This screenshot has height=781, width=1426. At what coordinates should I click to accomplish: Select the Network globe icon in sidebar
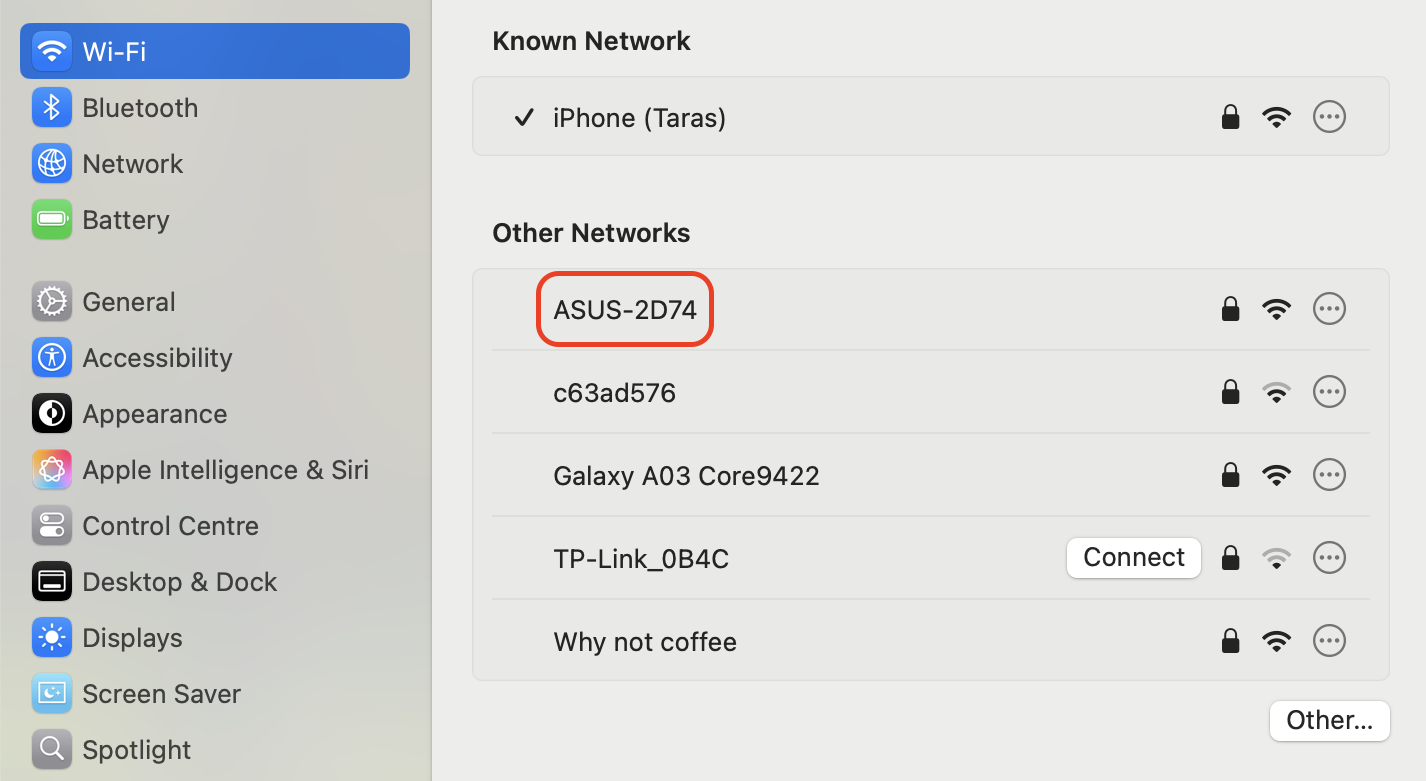pos(52,163)
